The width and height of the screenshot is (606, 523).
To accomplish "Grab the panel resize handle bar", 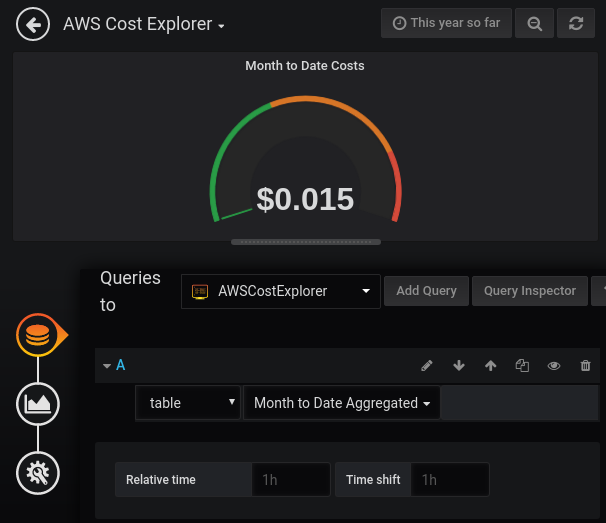I will coord(306,242).
